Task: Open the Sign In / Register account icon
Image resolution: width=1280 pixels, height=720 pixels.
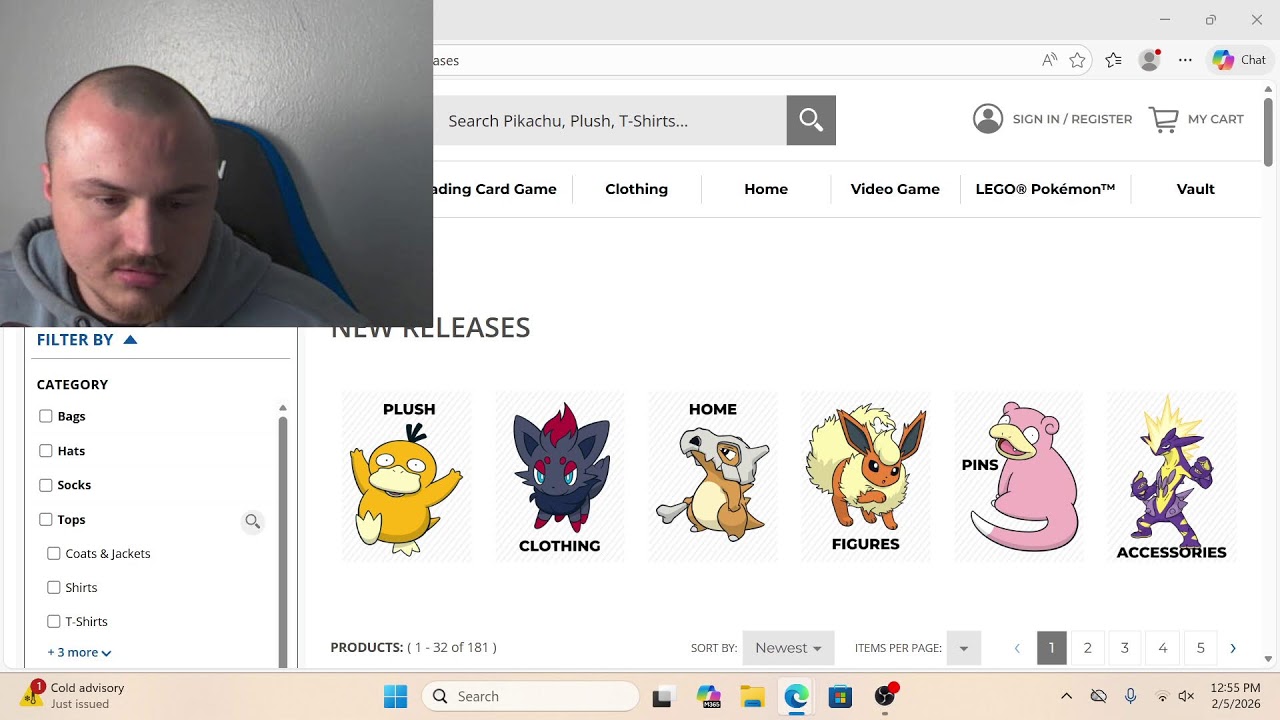Action: [988, 119]
